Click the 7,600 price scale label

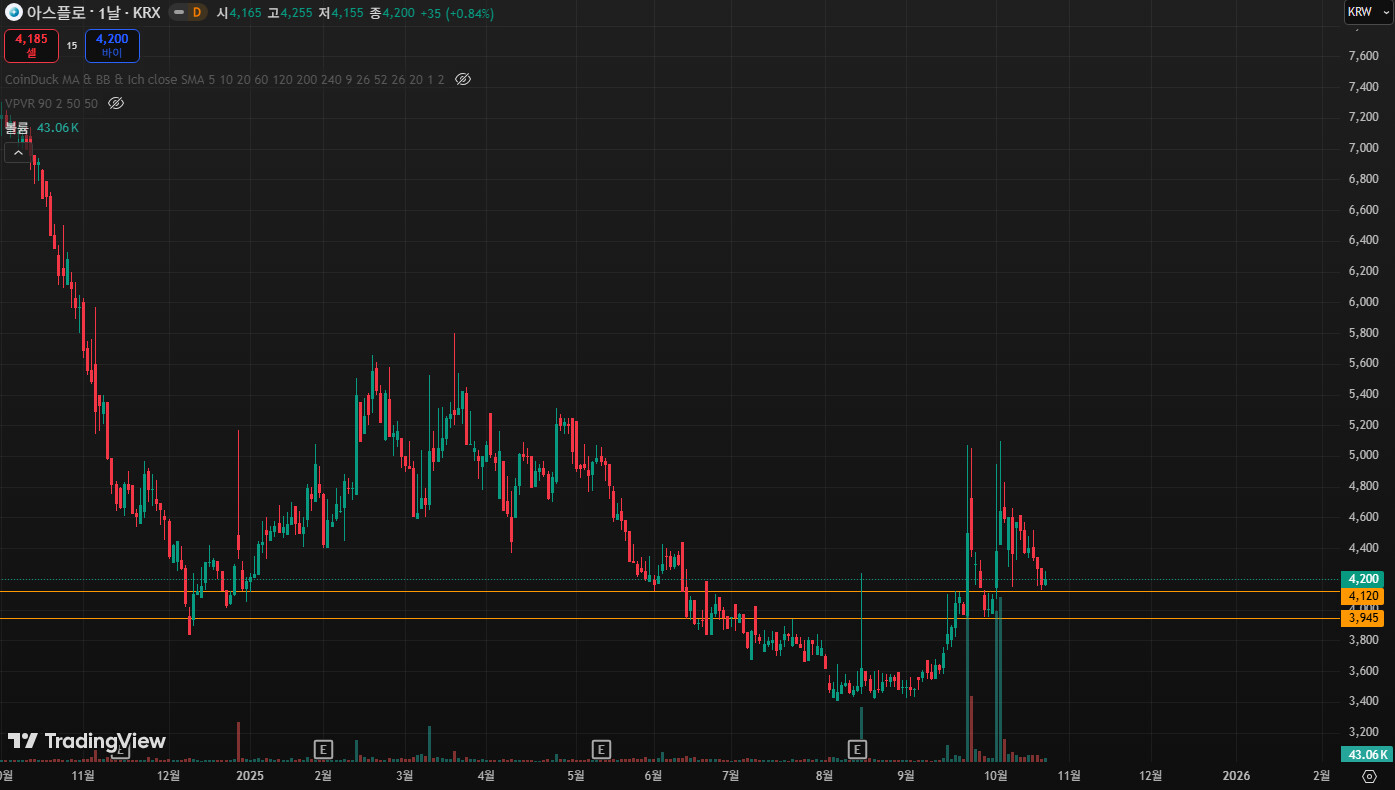(x=1364, y=56)
